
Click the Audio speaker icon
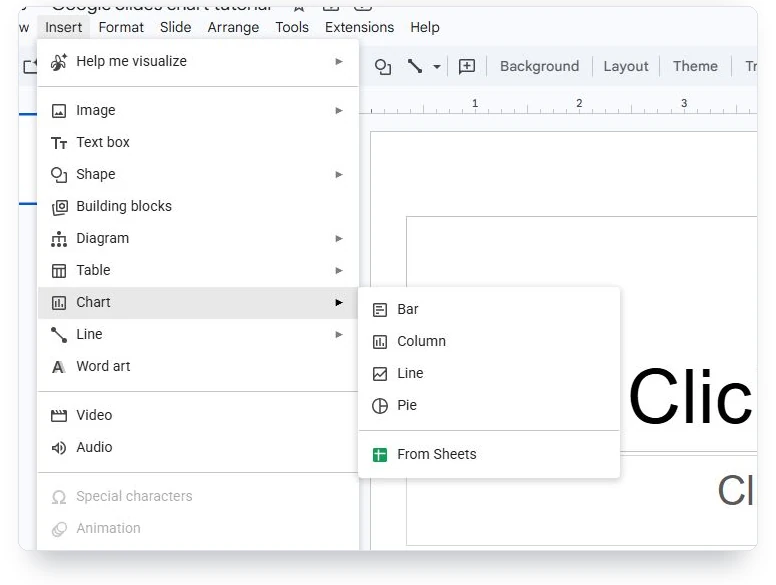point(59,448)
